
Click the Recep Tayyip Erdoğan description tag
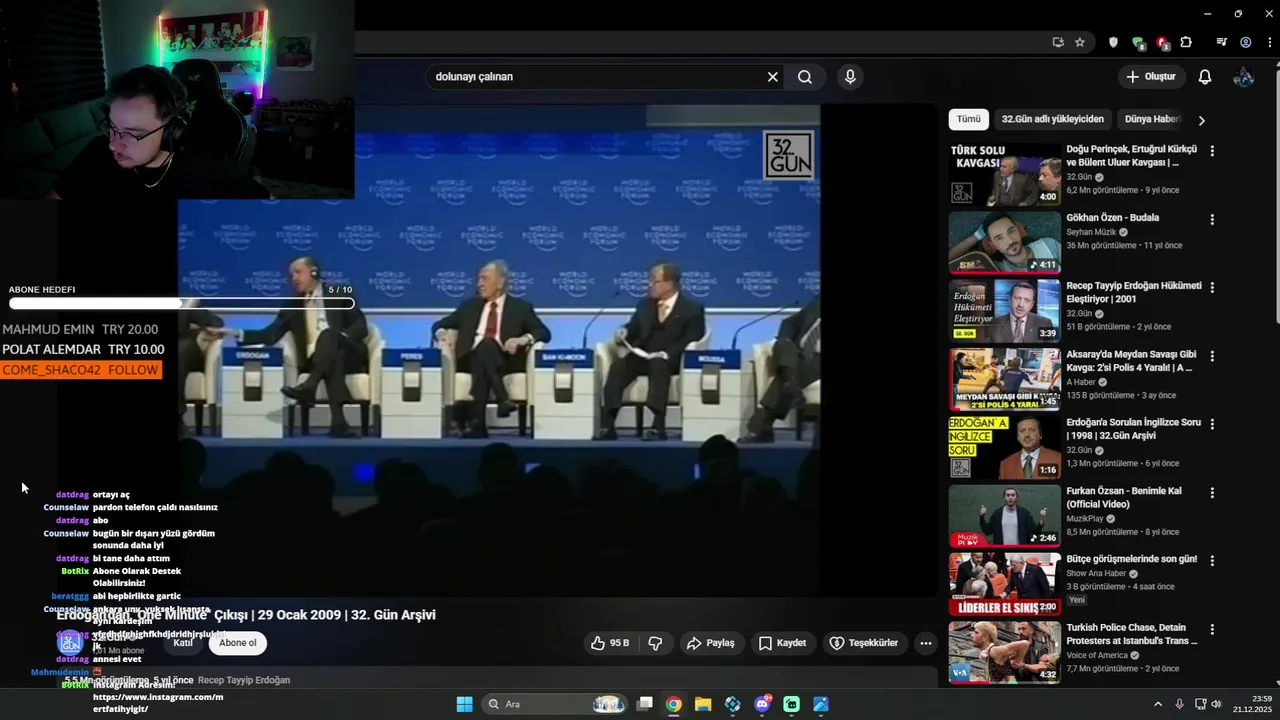click(x=244, y=680)
